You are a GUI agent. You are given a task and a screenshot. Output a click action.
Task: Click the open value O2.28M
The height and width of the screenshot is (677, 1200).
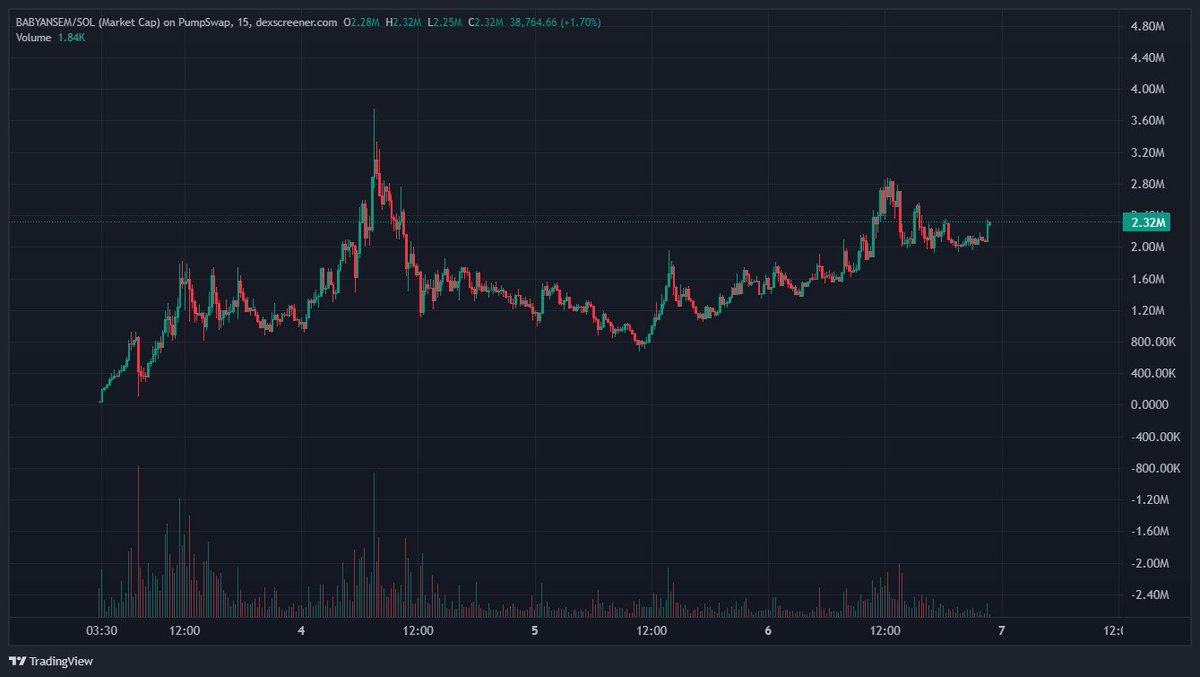(x=360, y=22)
